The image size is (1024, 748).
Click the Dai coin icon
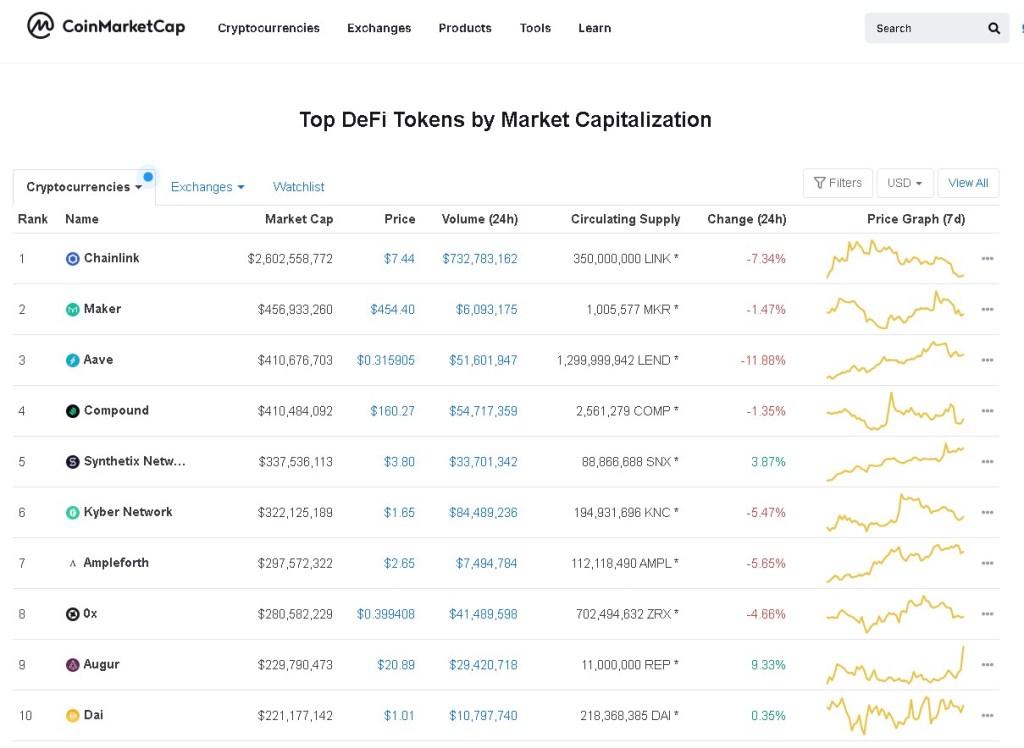(x=72, y=716)
